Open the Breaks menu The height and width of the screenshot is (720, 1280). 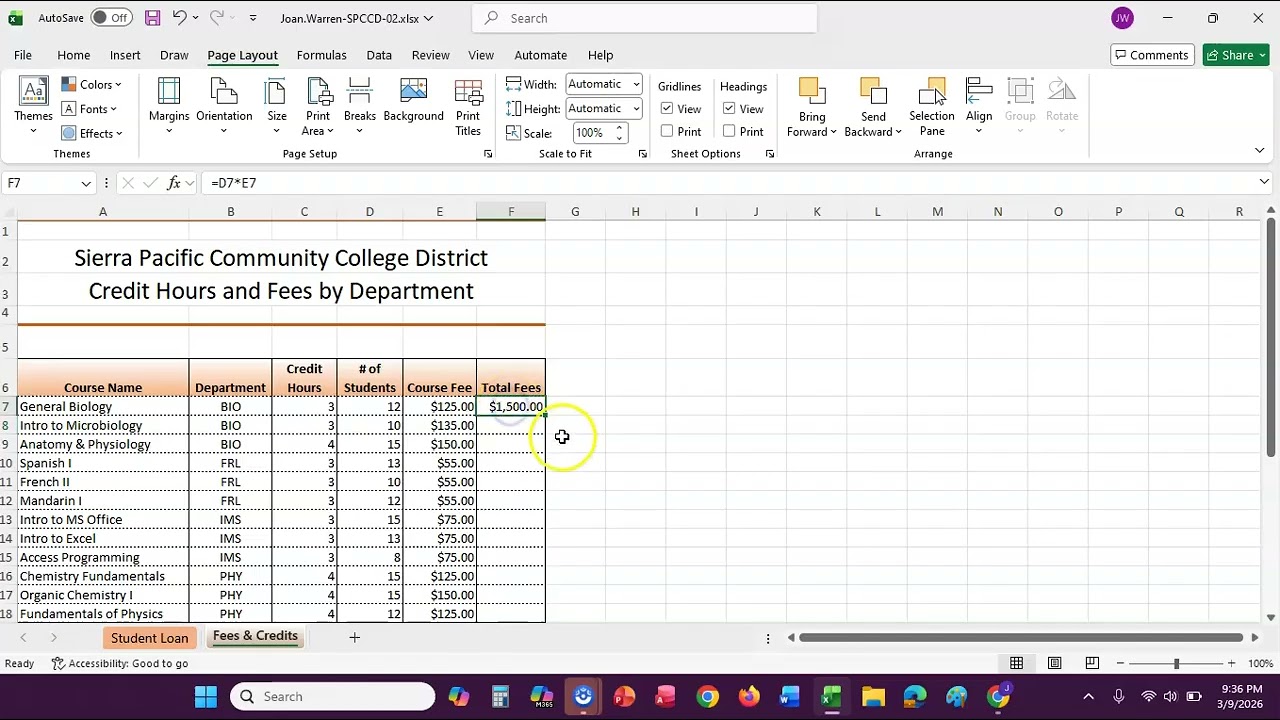point(360,106)
